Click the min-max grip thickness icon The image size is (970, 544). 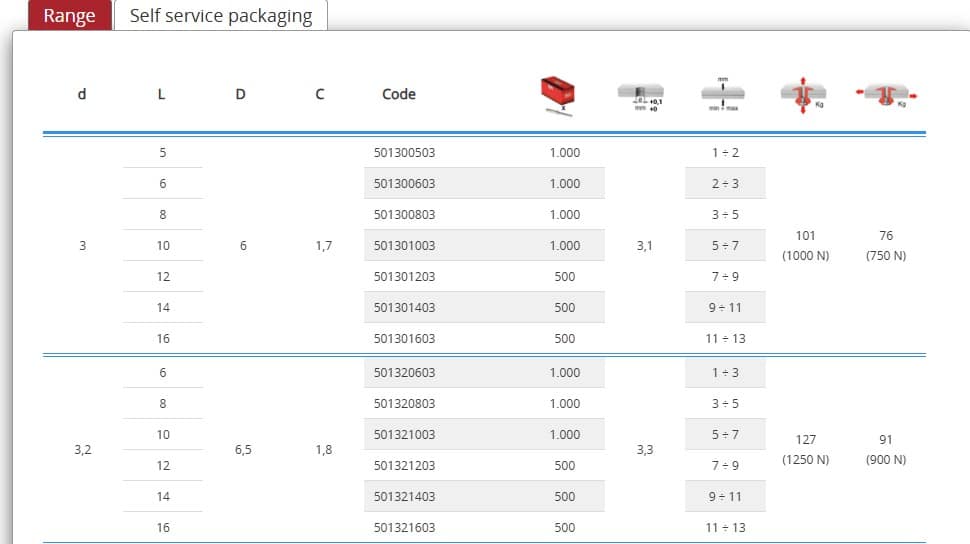point(724,95)
